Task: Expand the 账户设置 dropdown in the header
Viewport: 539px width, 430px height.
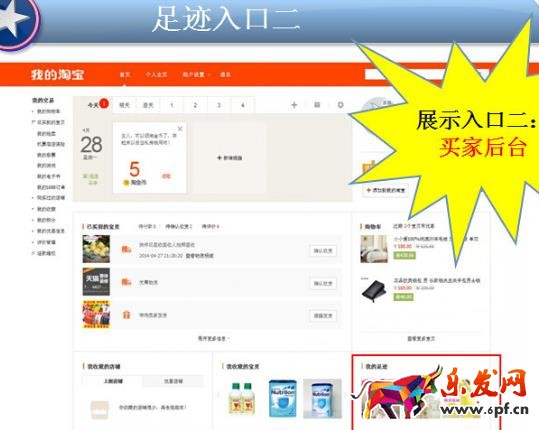Action: pos(195,75)
